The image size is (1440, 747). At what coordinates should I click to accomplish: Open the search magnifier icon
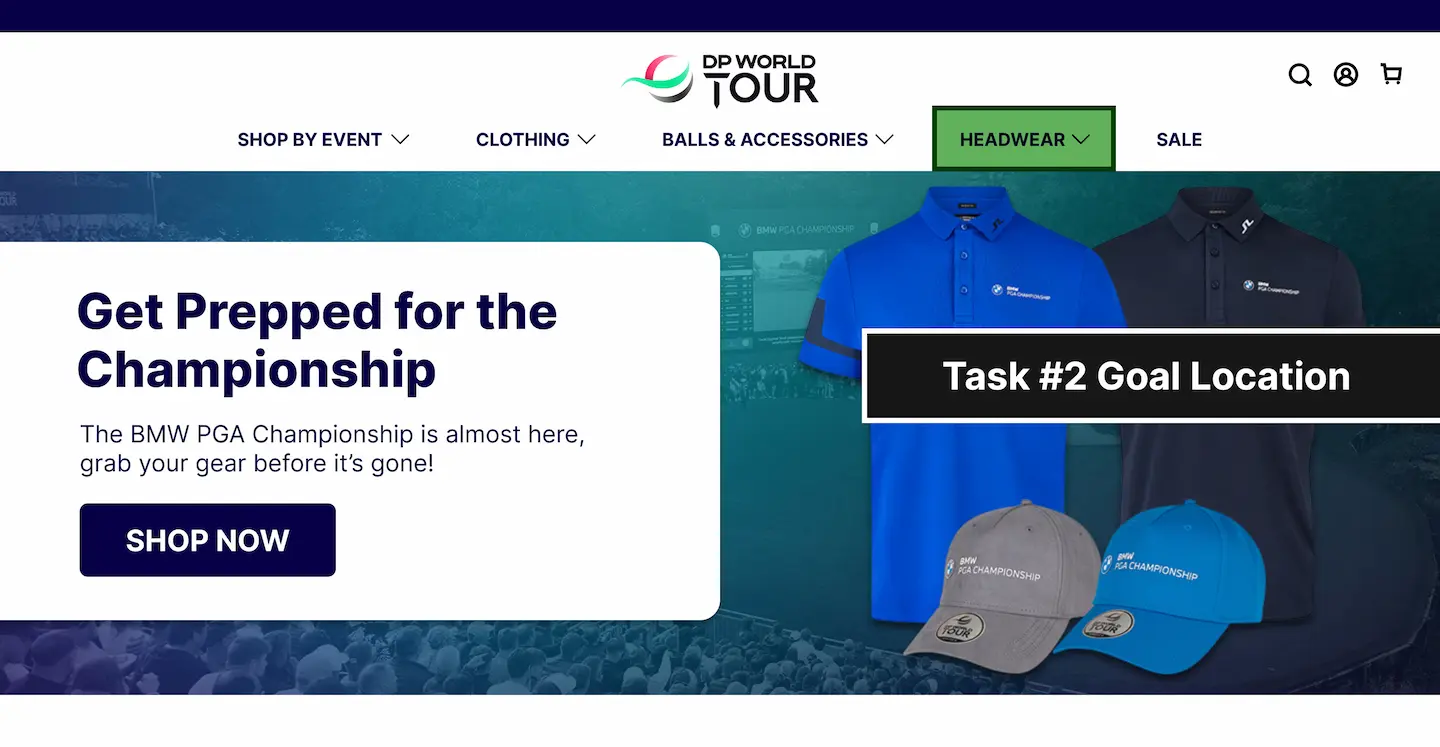tap(1299, 75)
